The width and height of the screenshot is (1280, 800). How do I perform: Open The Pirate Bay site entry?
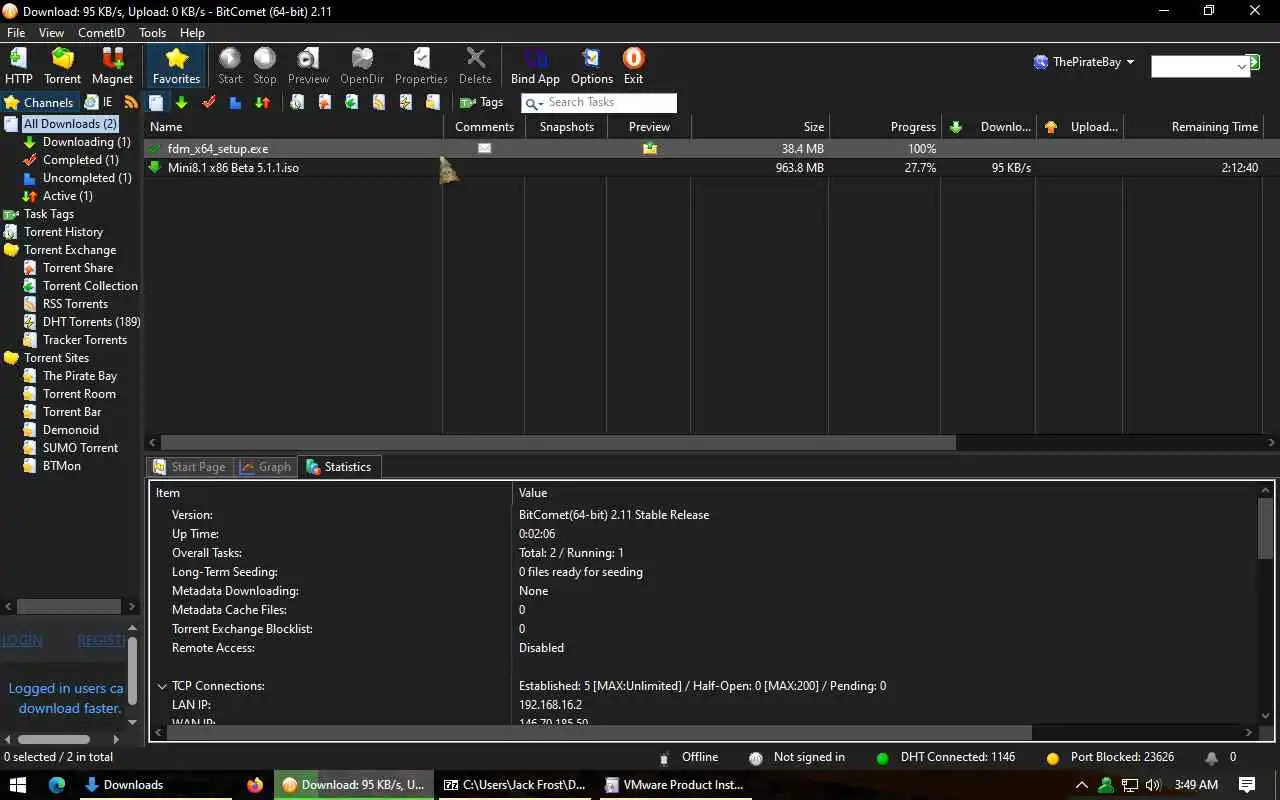coord(80,376)
